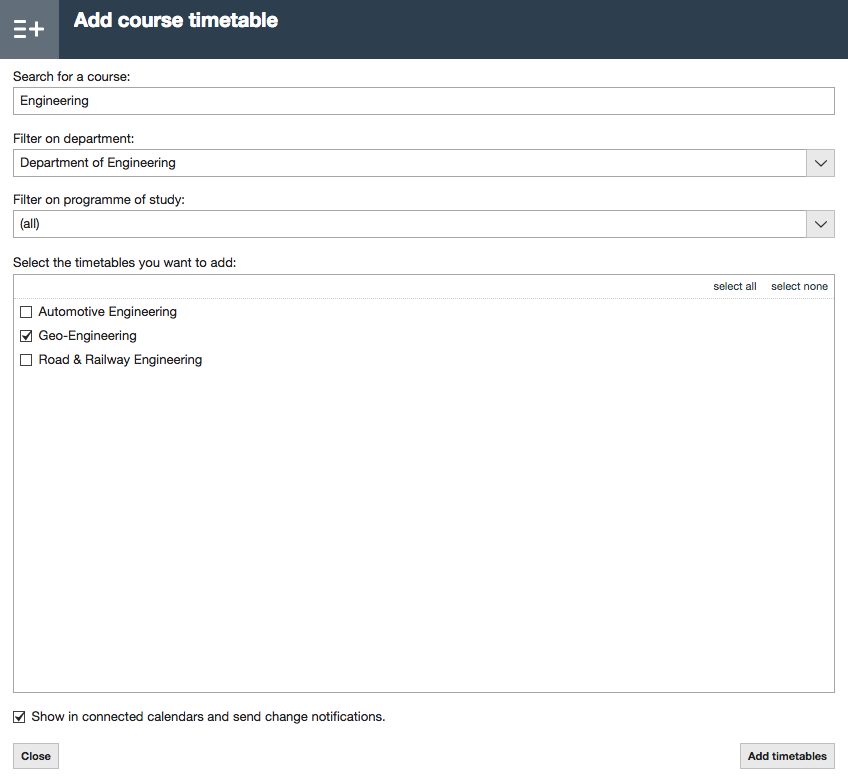Viewport: 848px width, 779px height.
Task: Expand the Department of Engineering selector
Action: (x=820, y=162)
